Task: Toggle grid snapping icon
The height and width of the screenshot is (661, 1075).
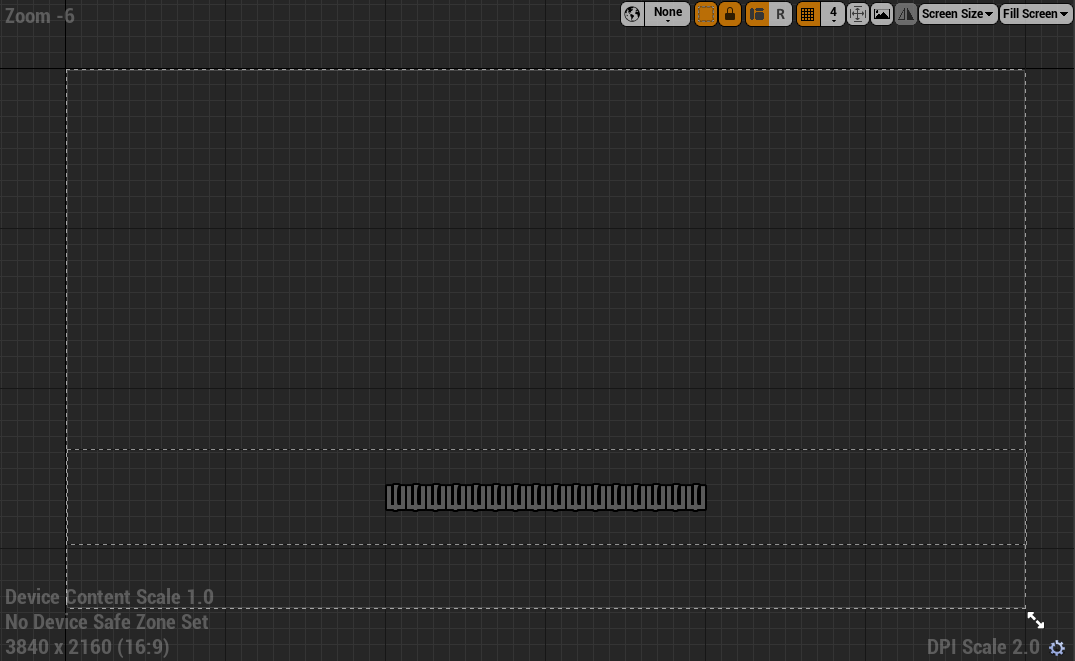Action: (808, 14)
